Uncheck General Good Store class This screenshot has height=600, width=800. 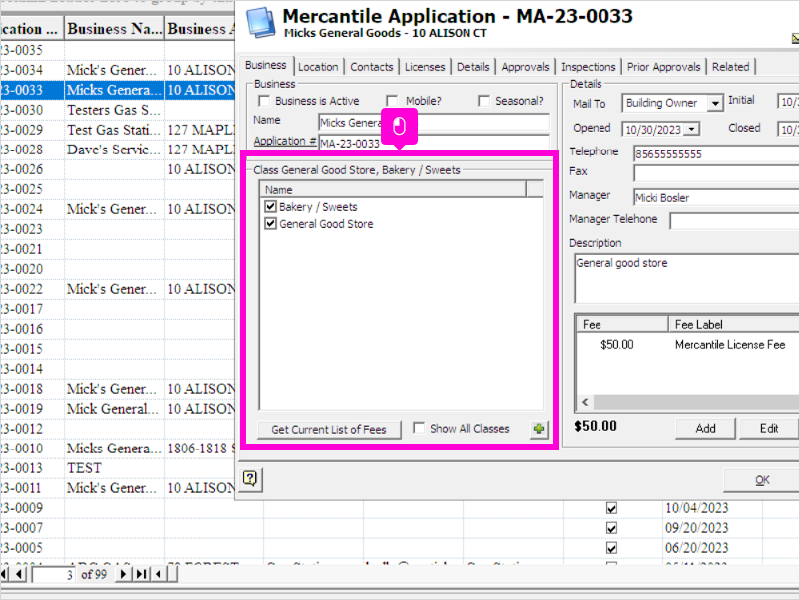270,223
